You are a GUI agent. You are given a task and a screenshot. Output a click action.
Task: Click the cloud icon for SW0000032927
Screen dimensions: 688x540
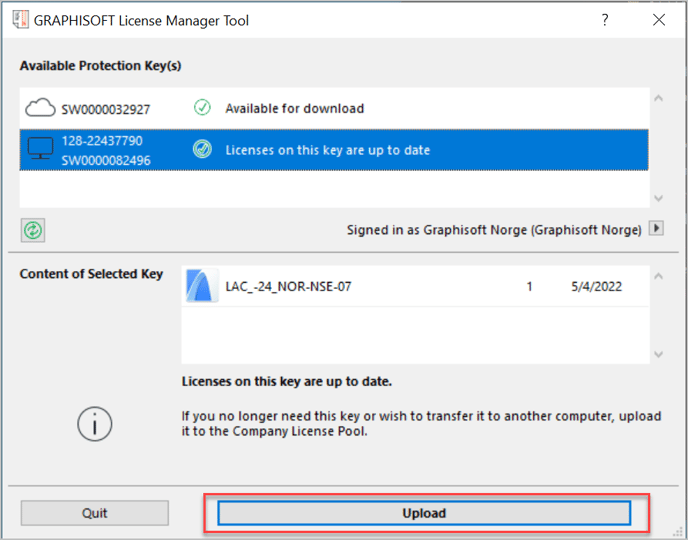pyautogui.click(x=40, y=108)
